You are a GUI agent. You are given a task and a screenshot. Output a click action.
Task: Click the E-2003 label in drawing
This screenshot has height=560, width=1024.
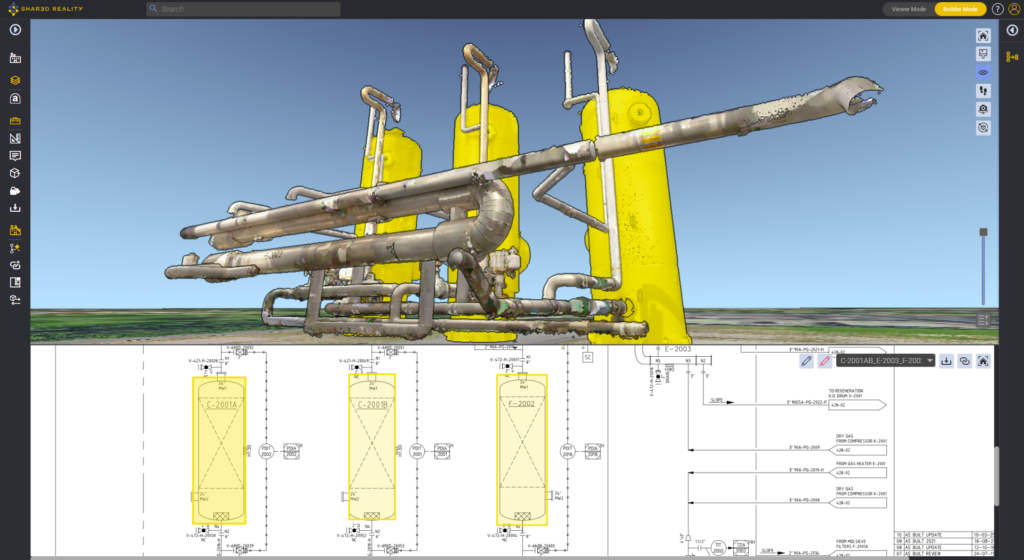677,349
